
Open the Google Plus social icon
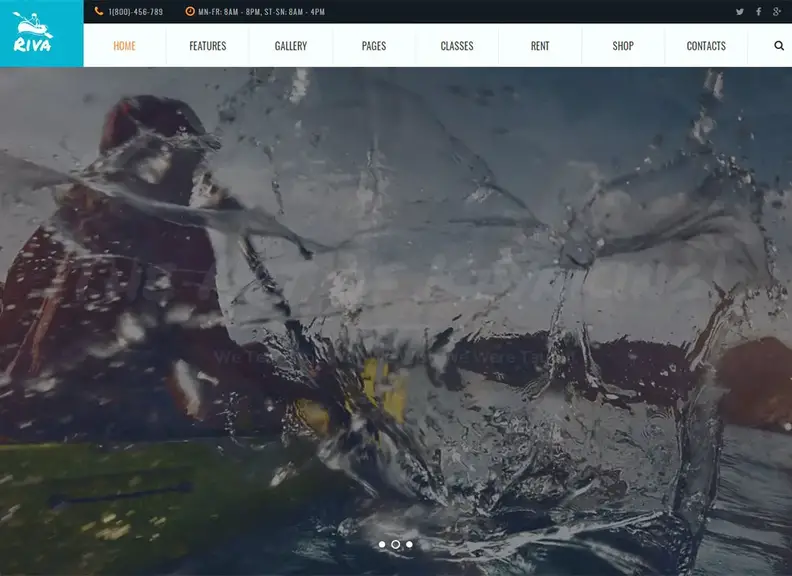pyautogui.click(x=777, y=12)
